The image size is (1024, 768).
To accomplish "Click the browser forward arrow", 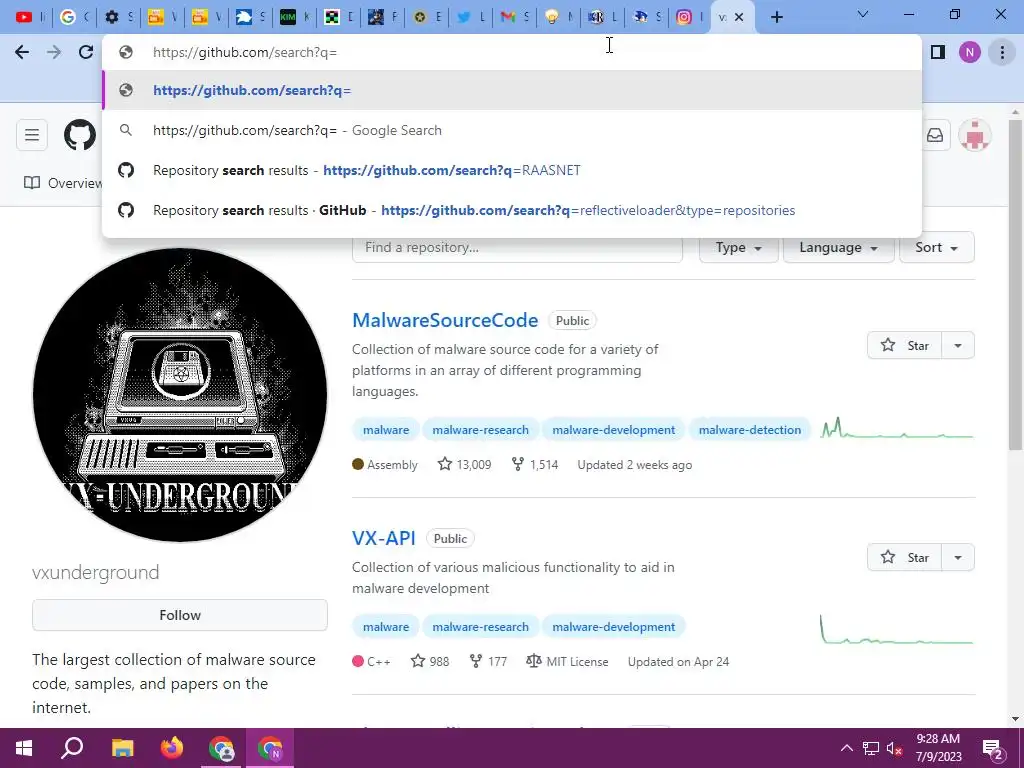I will (x=54, y=52).
